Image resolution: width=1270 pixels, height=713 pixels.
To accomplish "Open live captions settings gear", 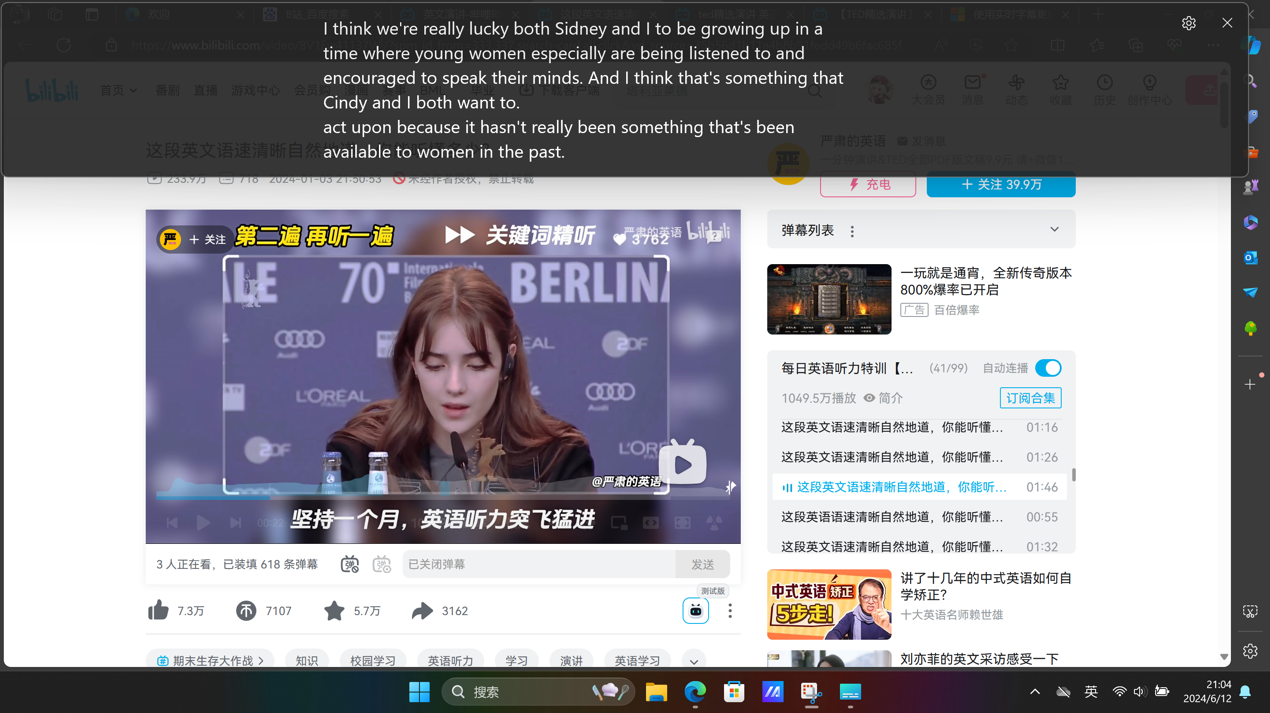I will 1188,23.
